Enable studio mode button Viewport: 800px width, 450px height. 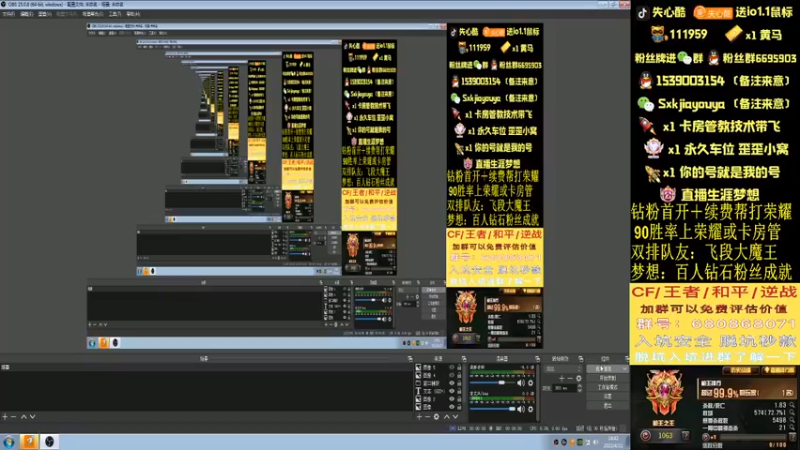tap(608, 387)
